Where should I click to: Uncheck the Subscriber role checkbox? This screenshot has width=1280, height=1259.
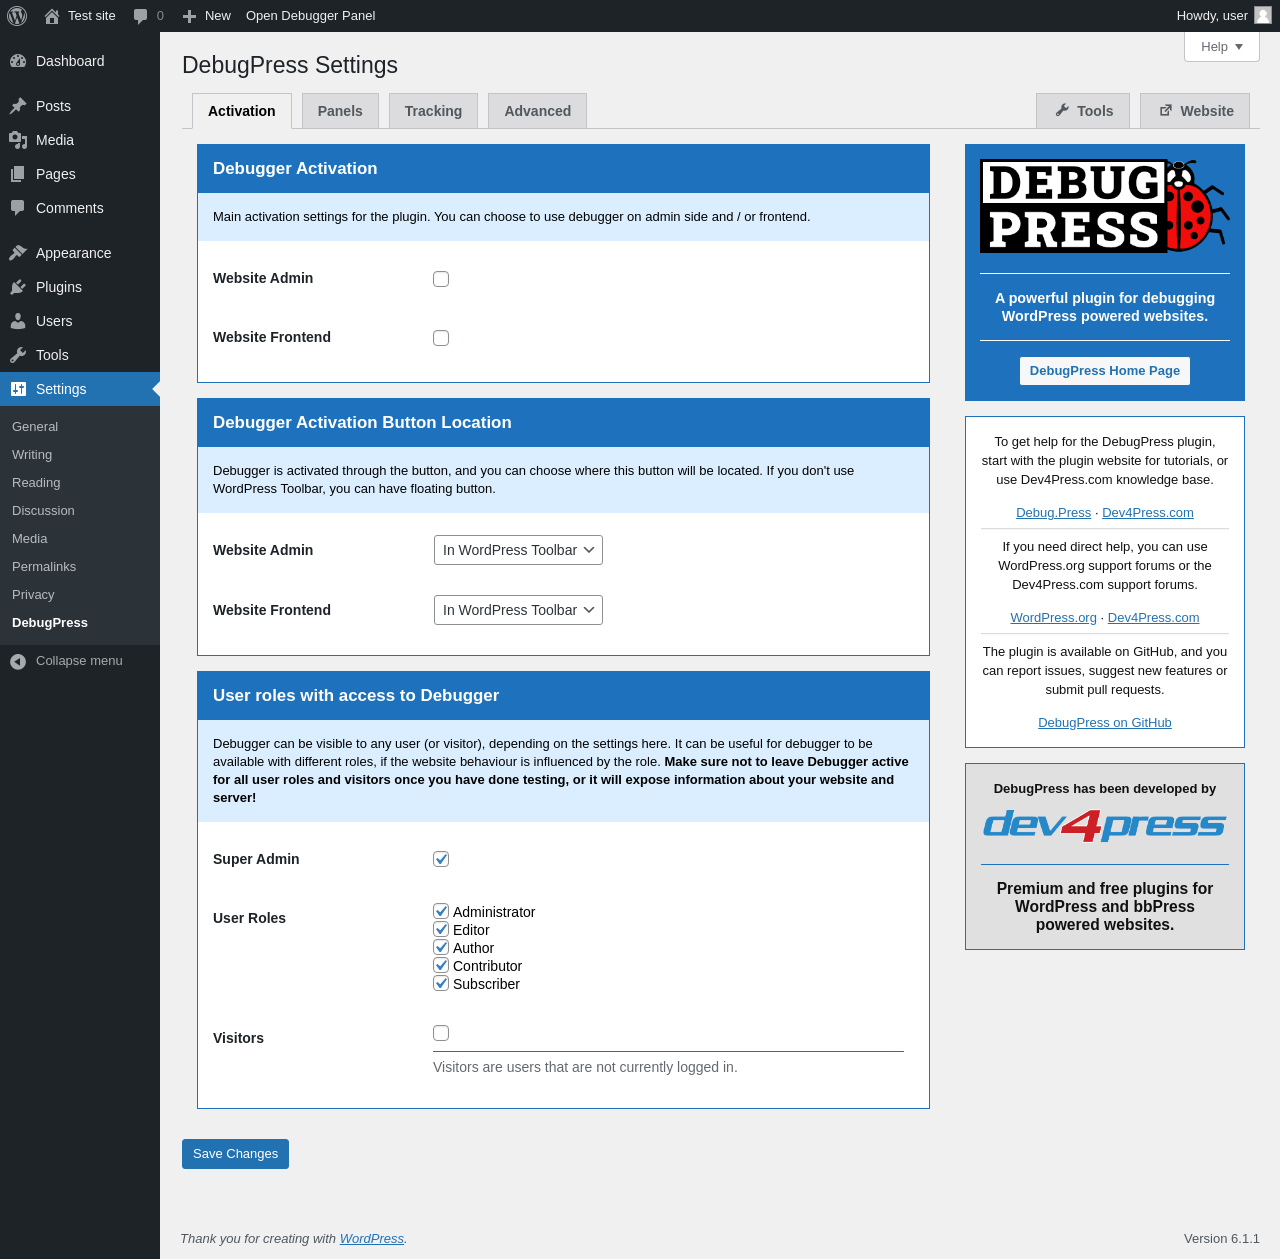pos(441,983)
